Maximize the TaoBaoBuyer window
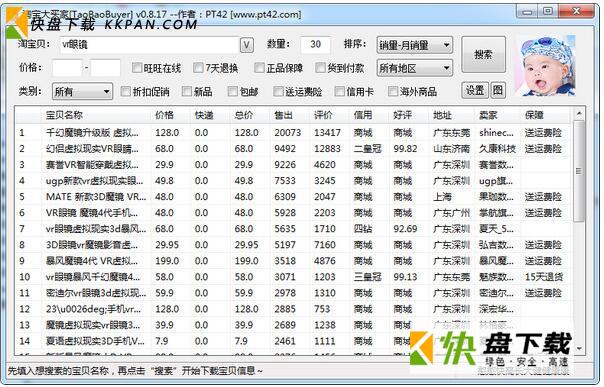This screenshot has height=387, width=604. 548,11
